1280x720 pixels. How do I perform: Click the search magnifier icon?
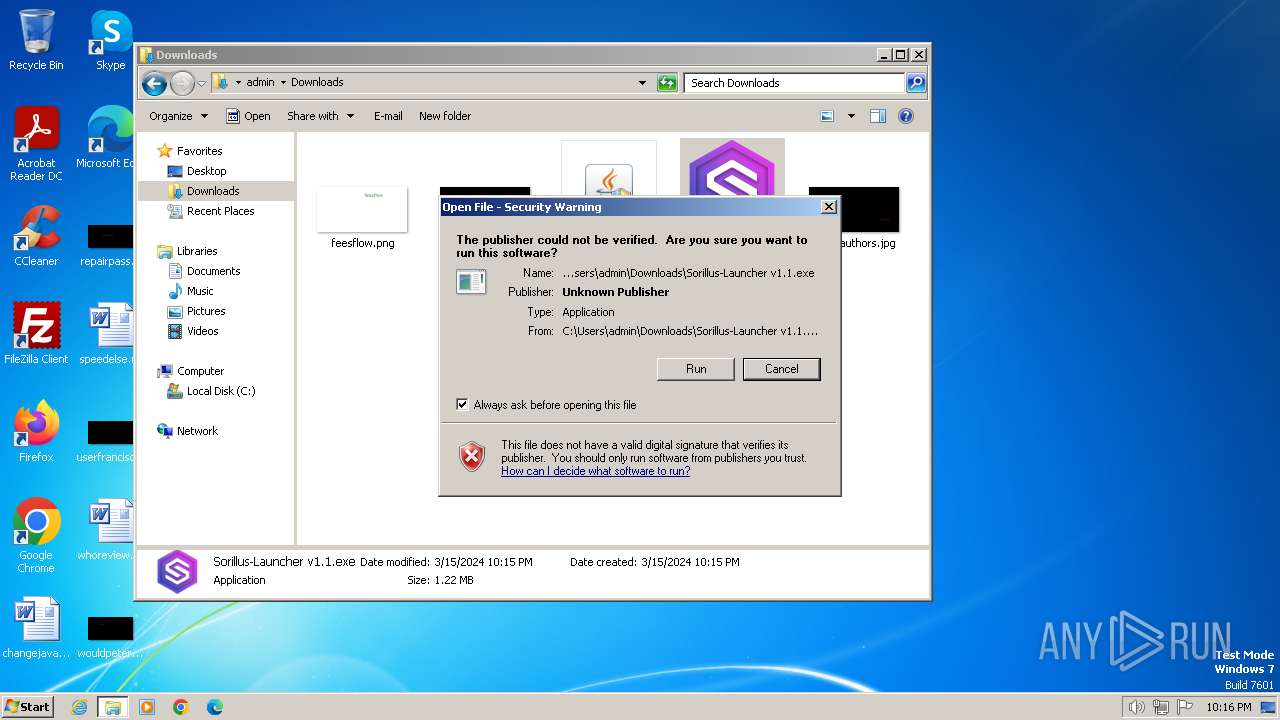916,83
